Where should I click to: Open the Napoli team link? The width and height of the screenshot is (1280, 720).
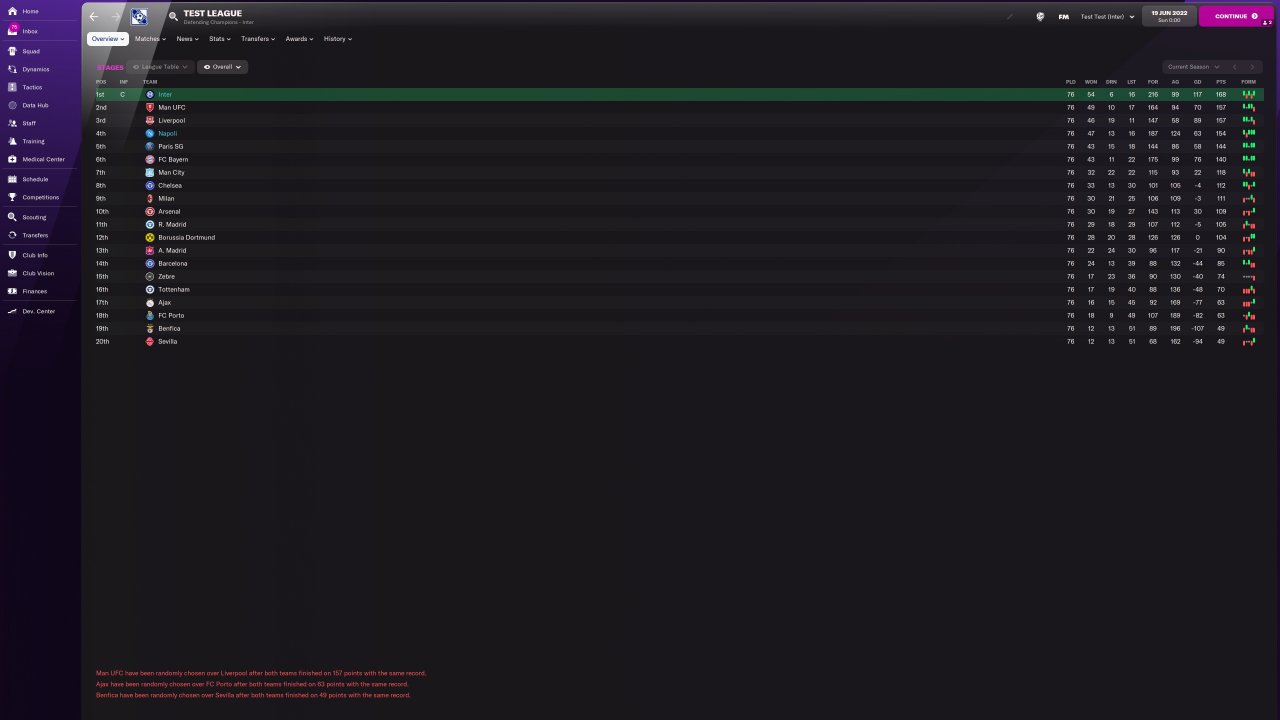click(167, 133)
